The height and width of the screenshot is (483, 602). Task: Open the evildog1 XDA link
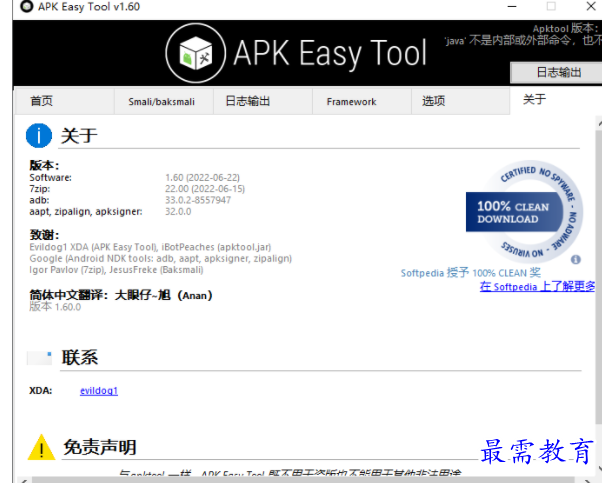tap(99, 391)
